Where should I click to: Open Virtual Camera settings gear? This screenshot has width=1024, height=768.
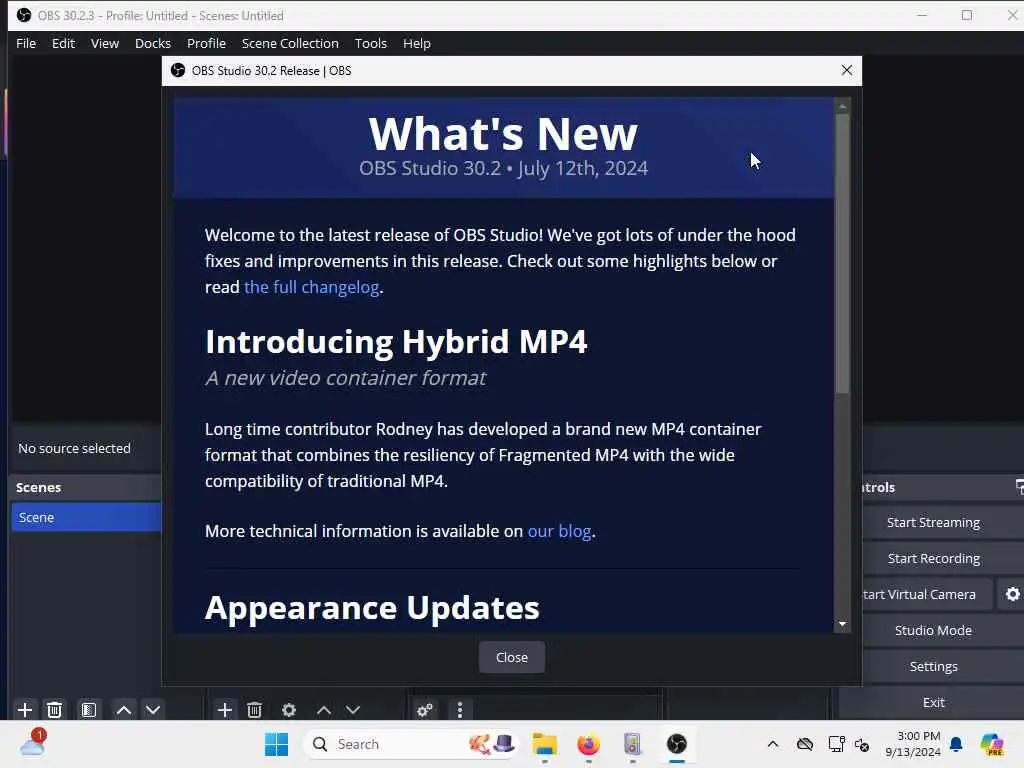tap(1012, 594)
